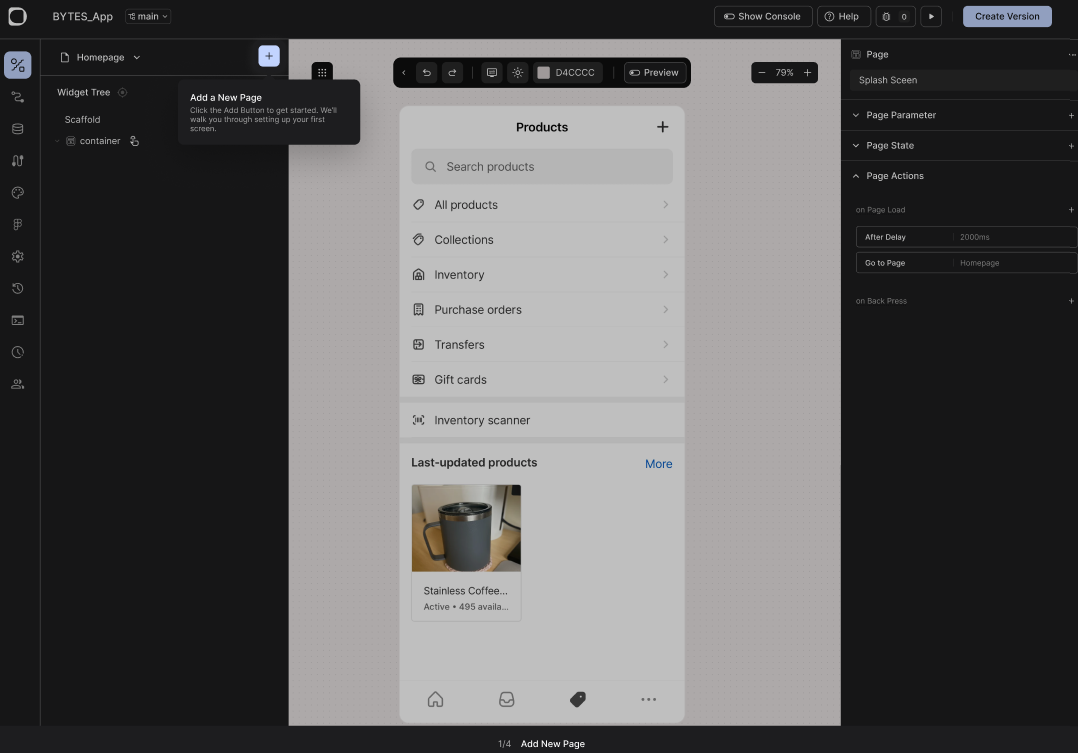Click the bug debug counter button
This screenshot has height=753, width=1078.
point(895,17)
